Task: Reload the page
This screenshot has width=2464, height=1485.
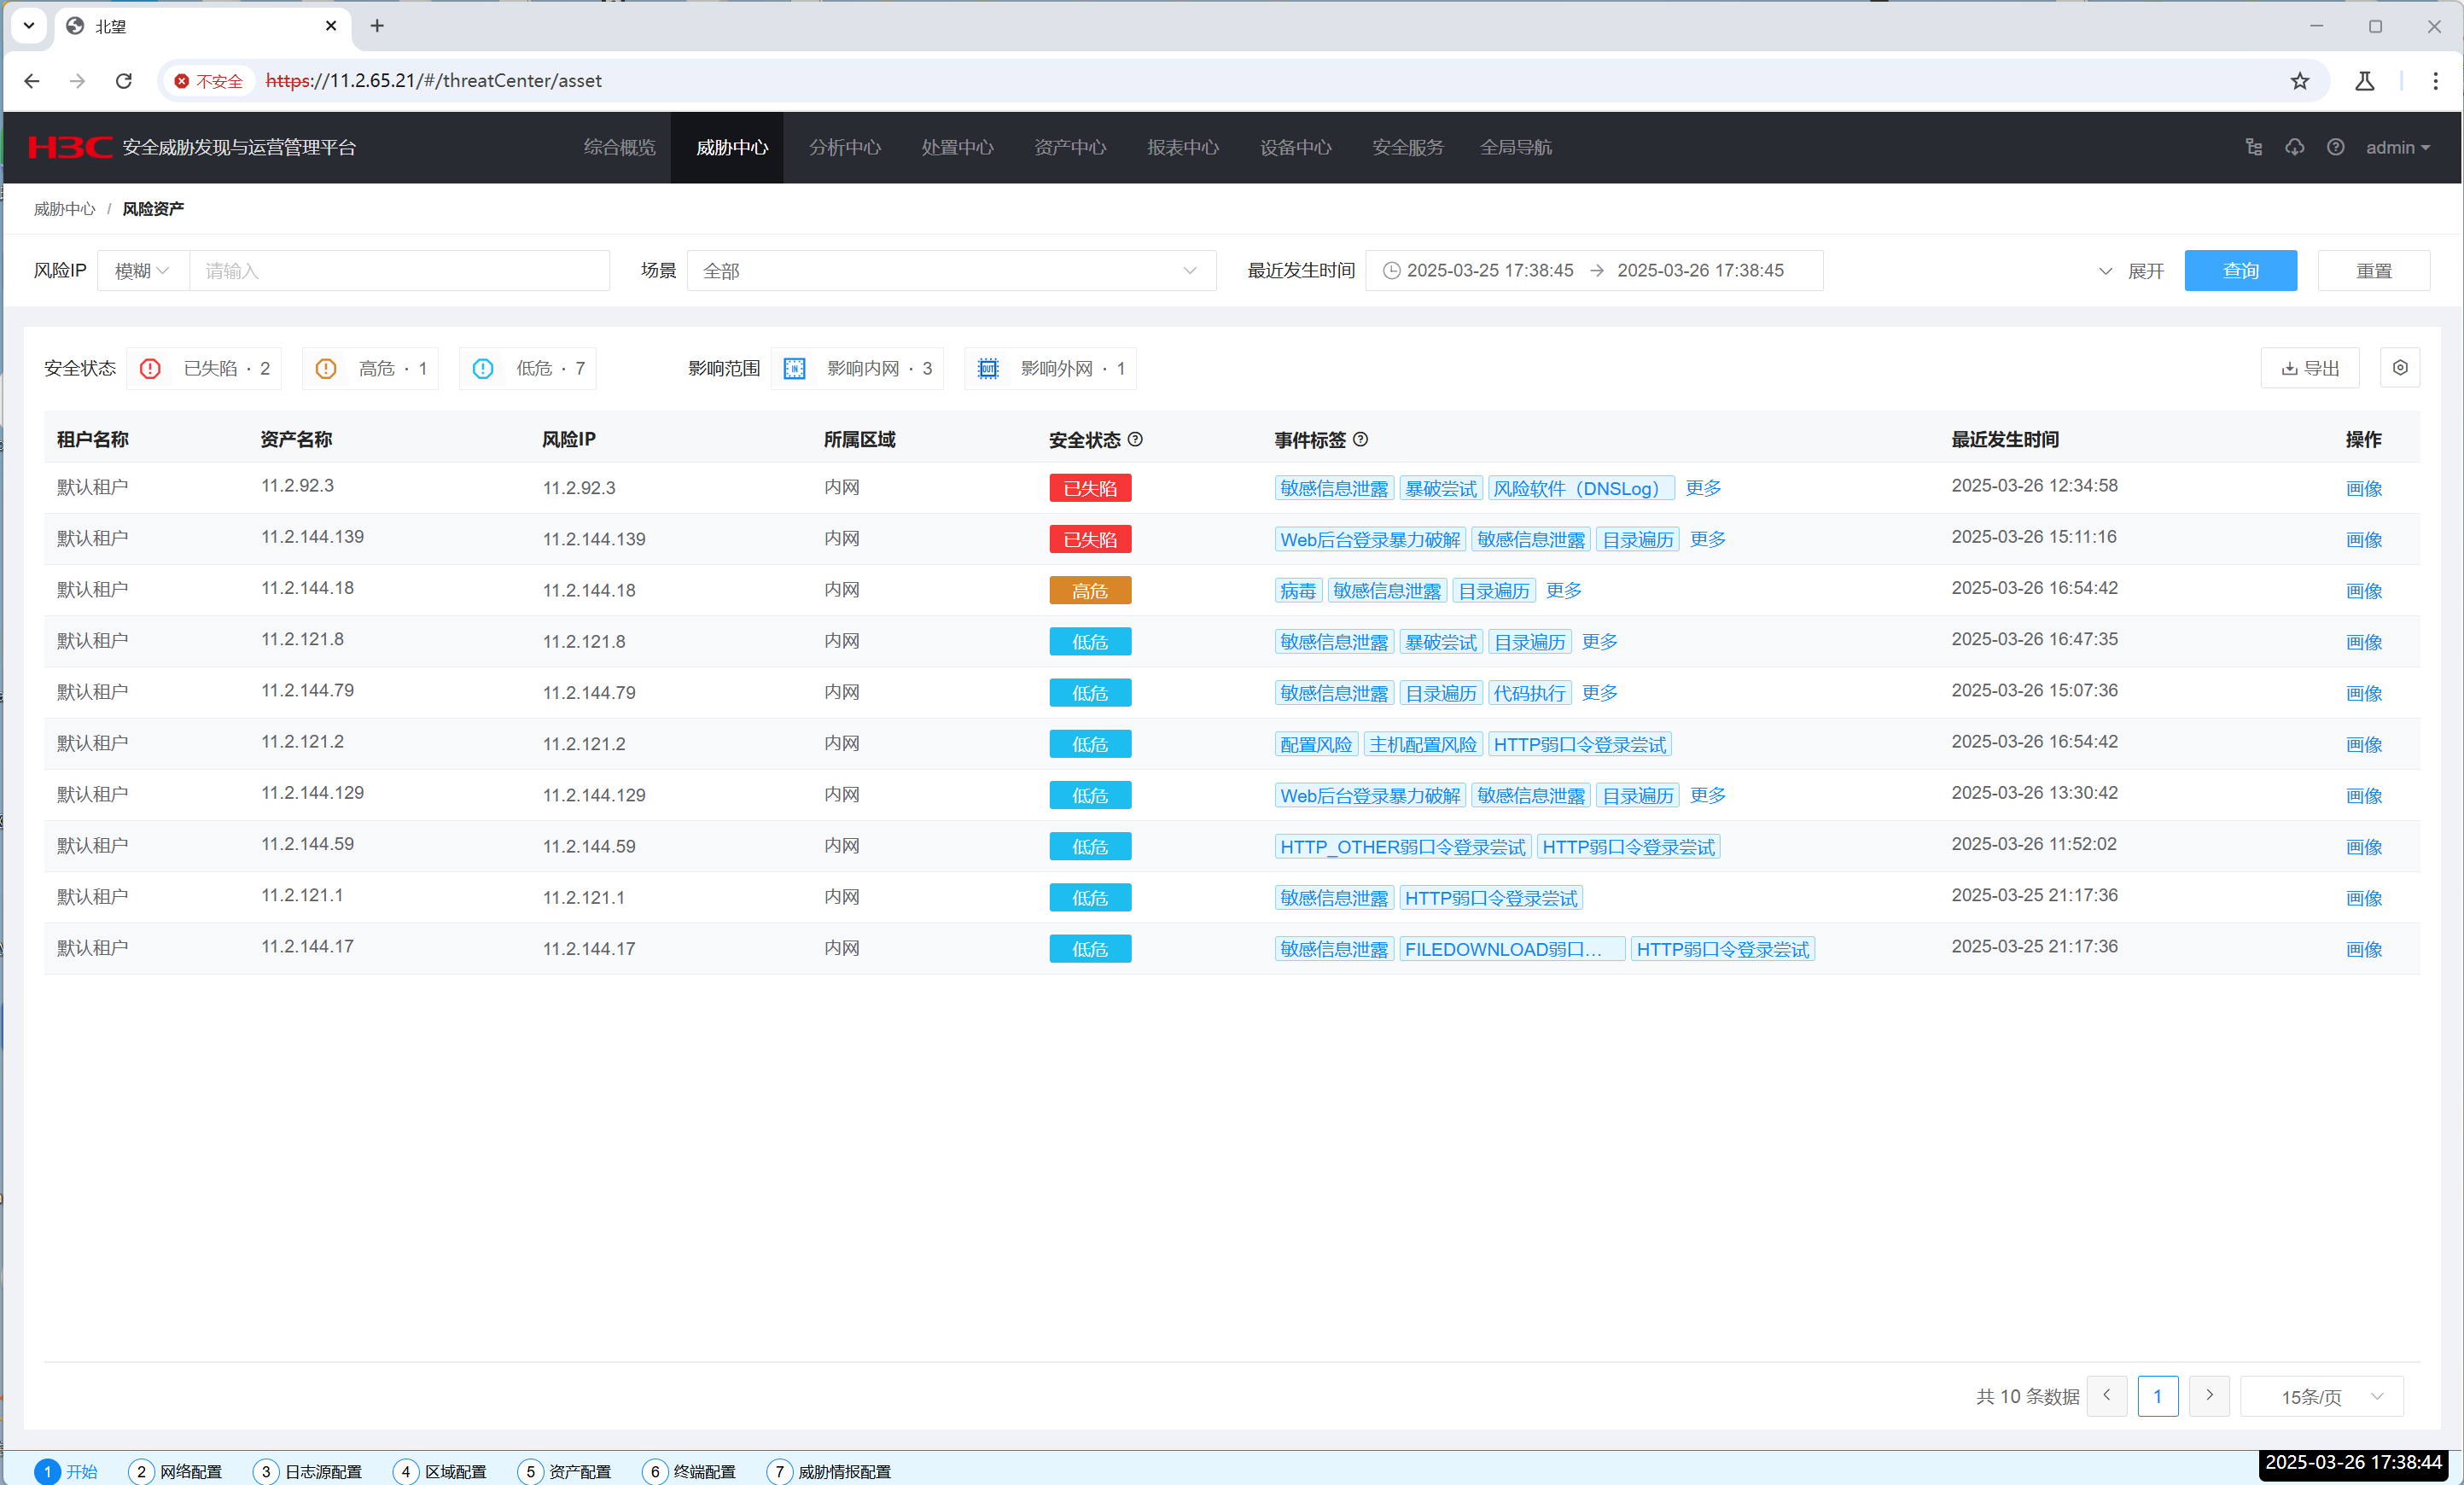Action: click(x=124, y=81)
